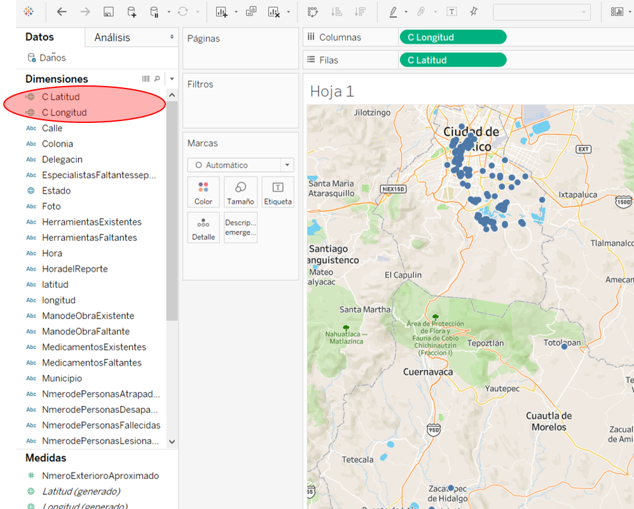Select the Municipio dimension

tap(62, 378)
